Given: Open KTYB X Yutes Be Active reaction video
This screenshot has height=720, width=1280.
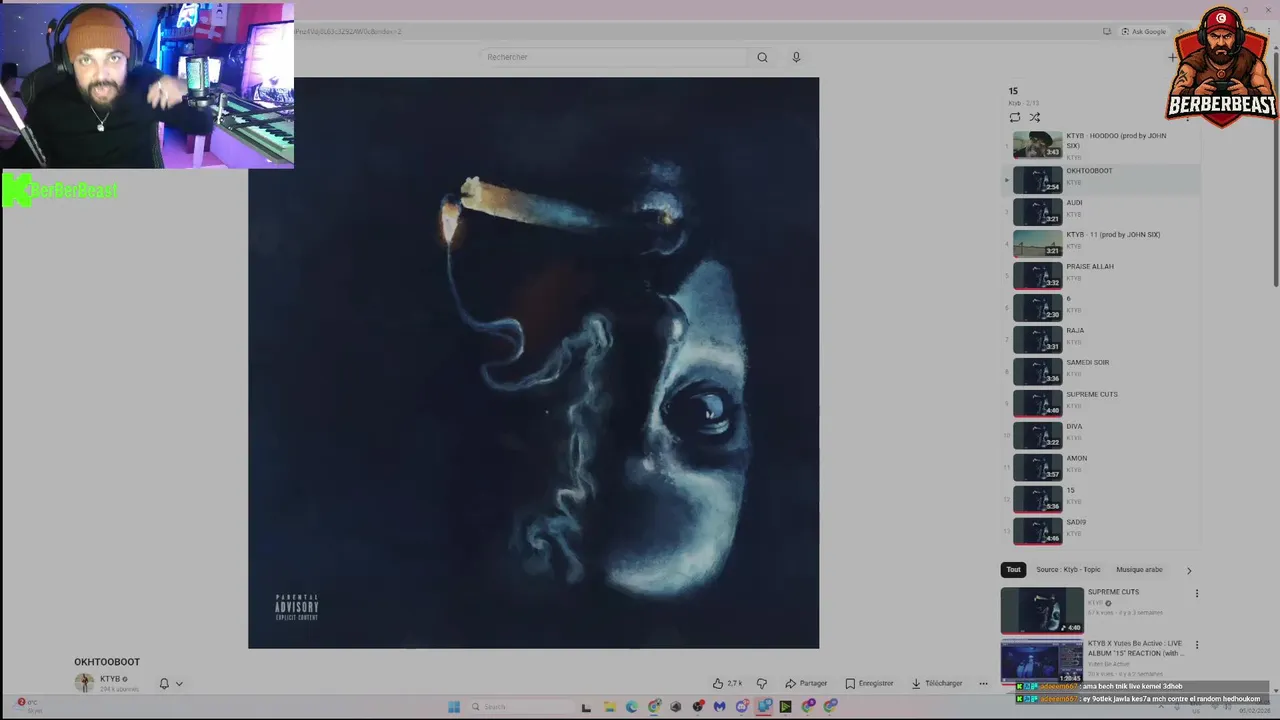Looking at the screenshot, I should [1042, 662].
